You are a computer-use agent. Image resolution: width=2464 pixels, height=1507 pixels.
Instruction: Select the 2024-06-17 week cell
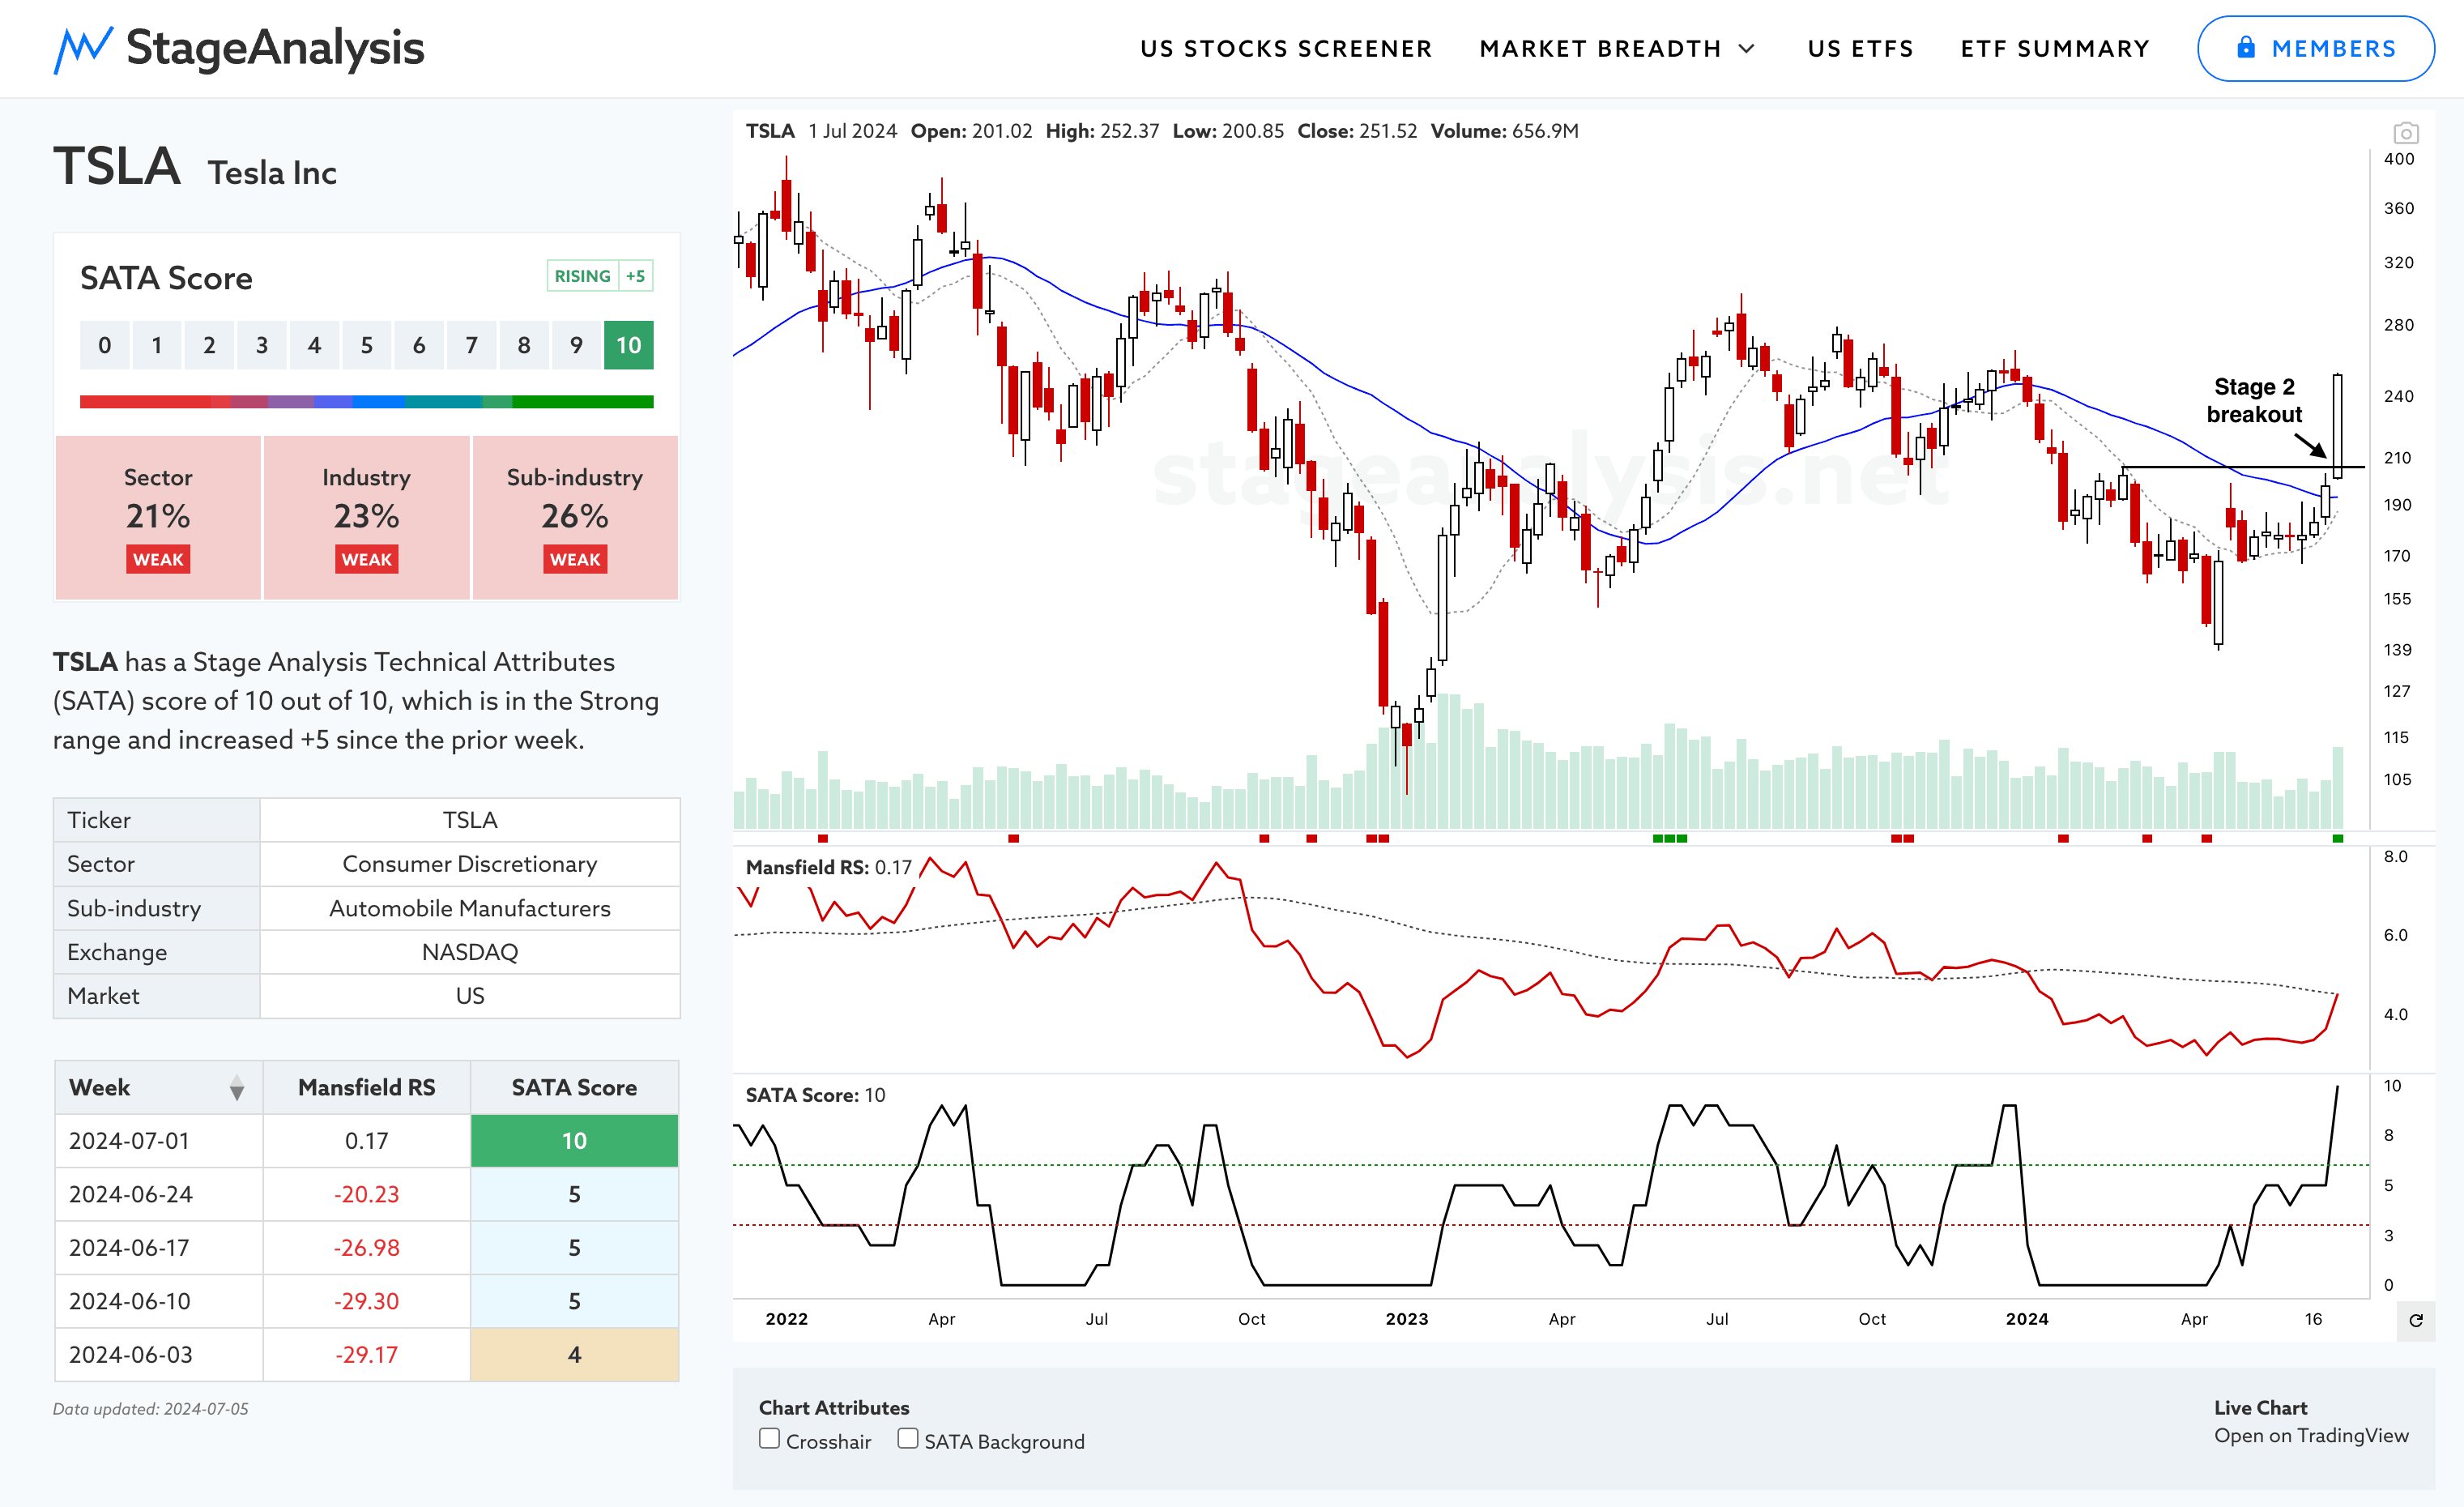pyautogui.click(x=158, y=1247)
